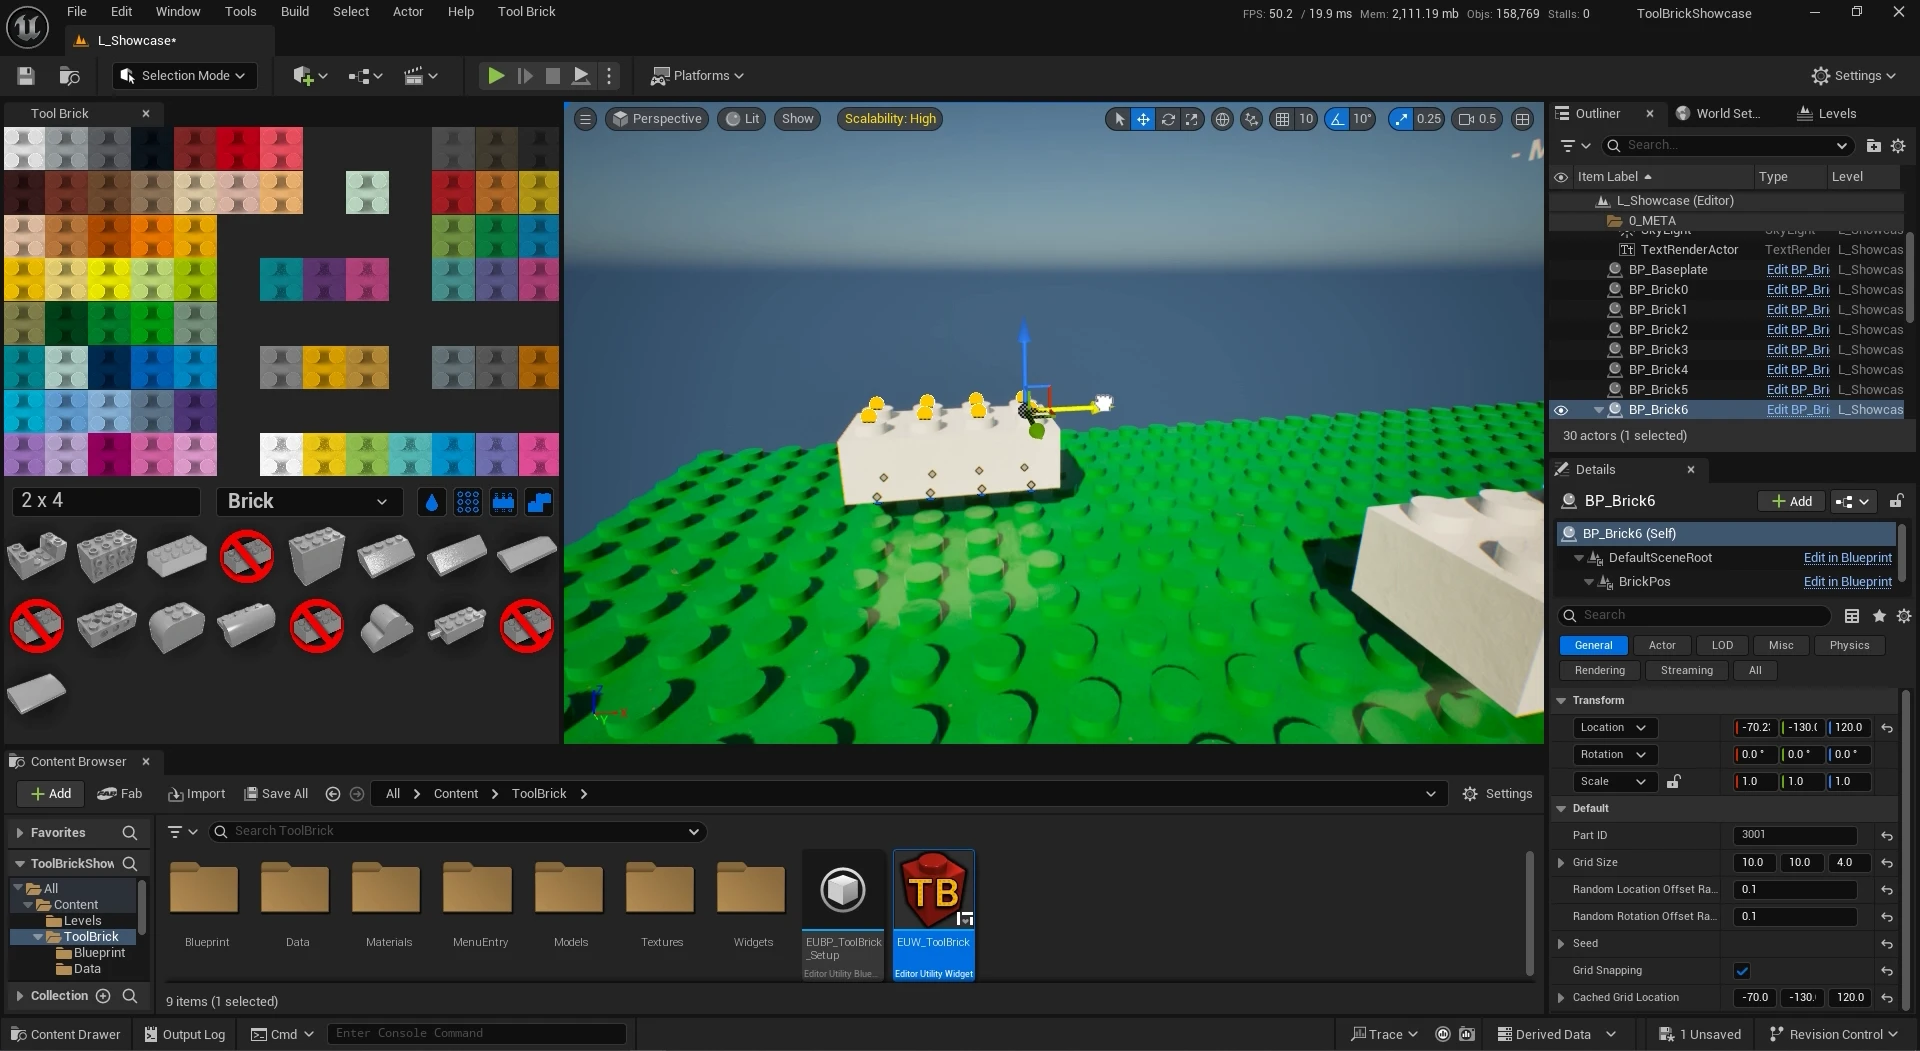Open the Tool Brick menu in the menu bar

coord(527,12)
